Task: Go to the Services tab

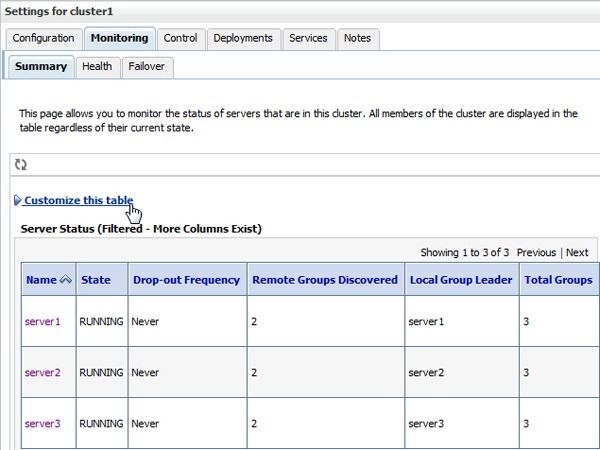Action: click(308, 38)
